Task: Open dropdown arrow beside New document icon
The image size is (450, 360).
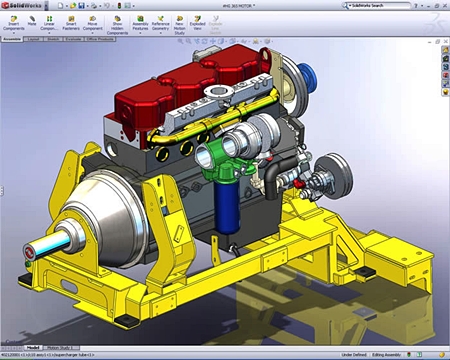Action: click(66, 6)
